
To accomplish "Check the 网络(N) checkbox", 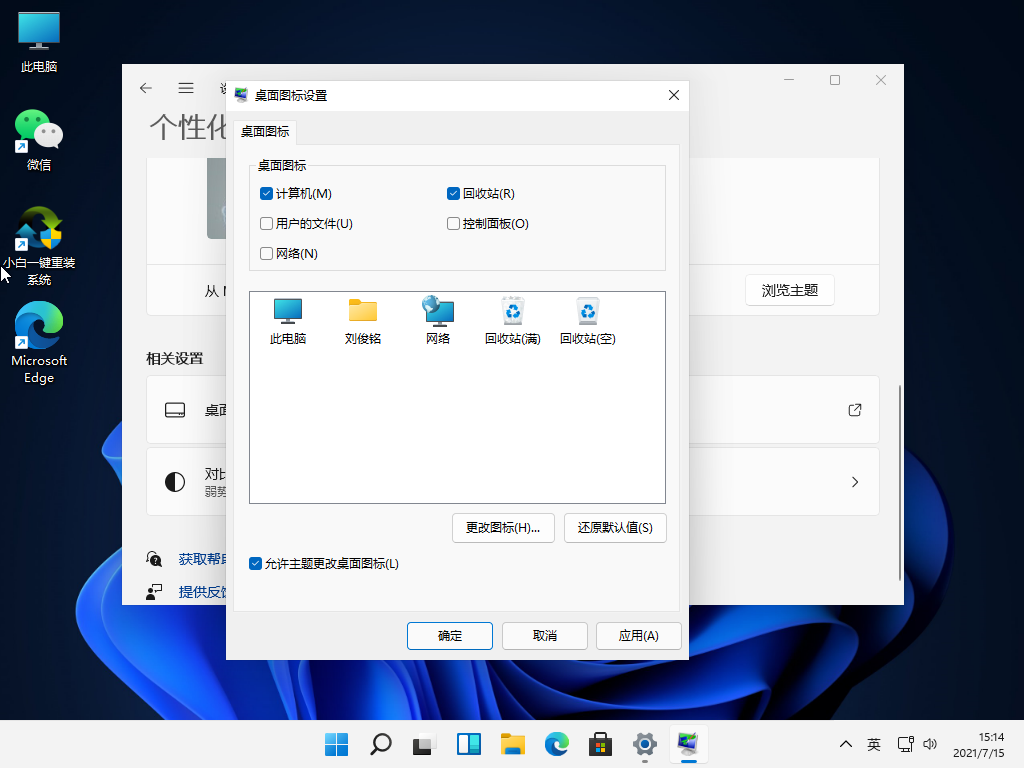I will (x=265, y=253).
